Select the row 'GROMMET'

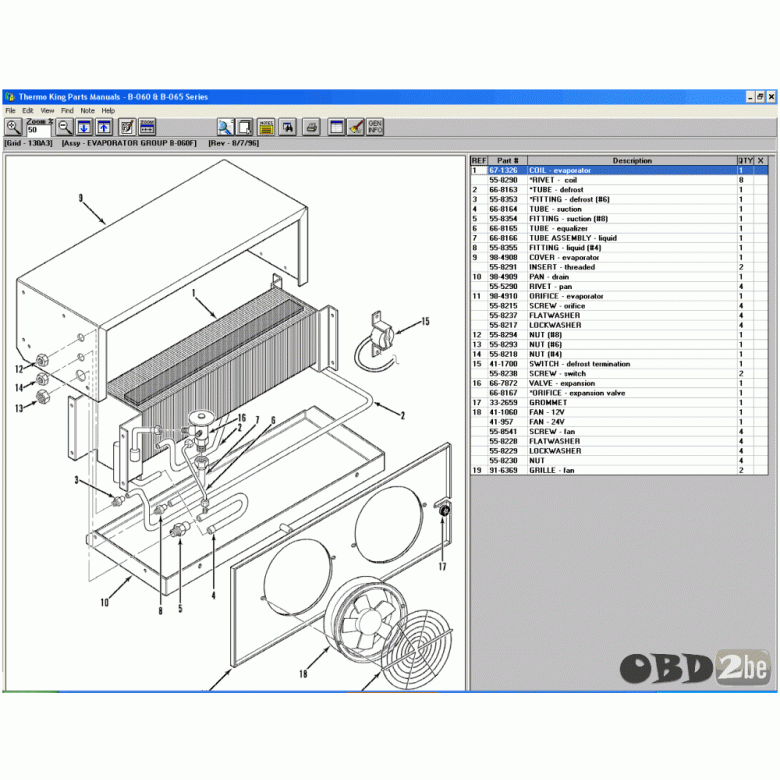[x=619, y=402]
